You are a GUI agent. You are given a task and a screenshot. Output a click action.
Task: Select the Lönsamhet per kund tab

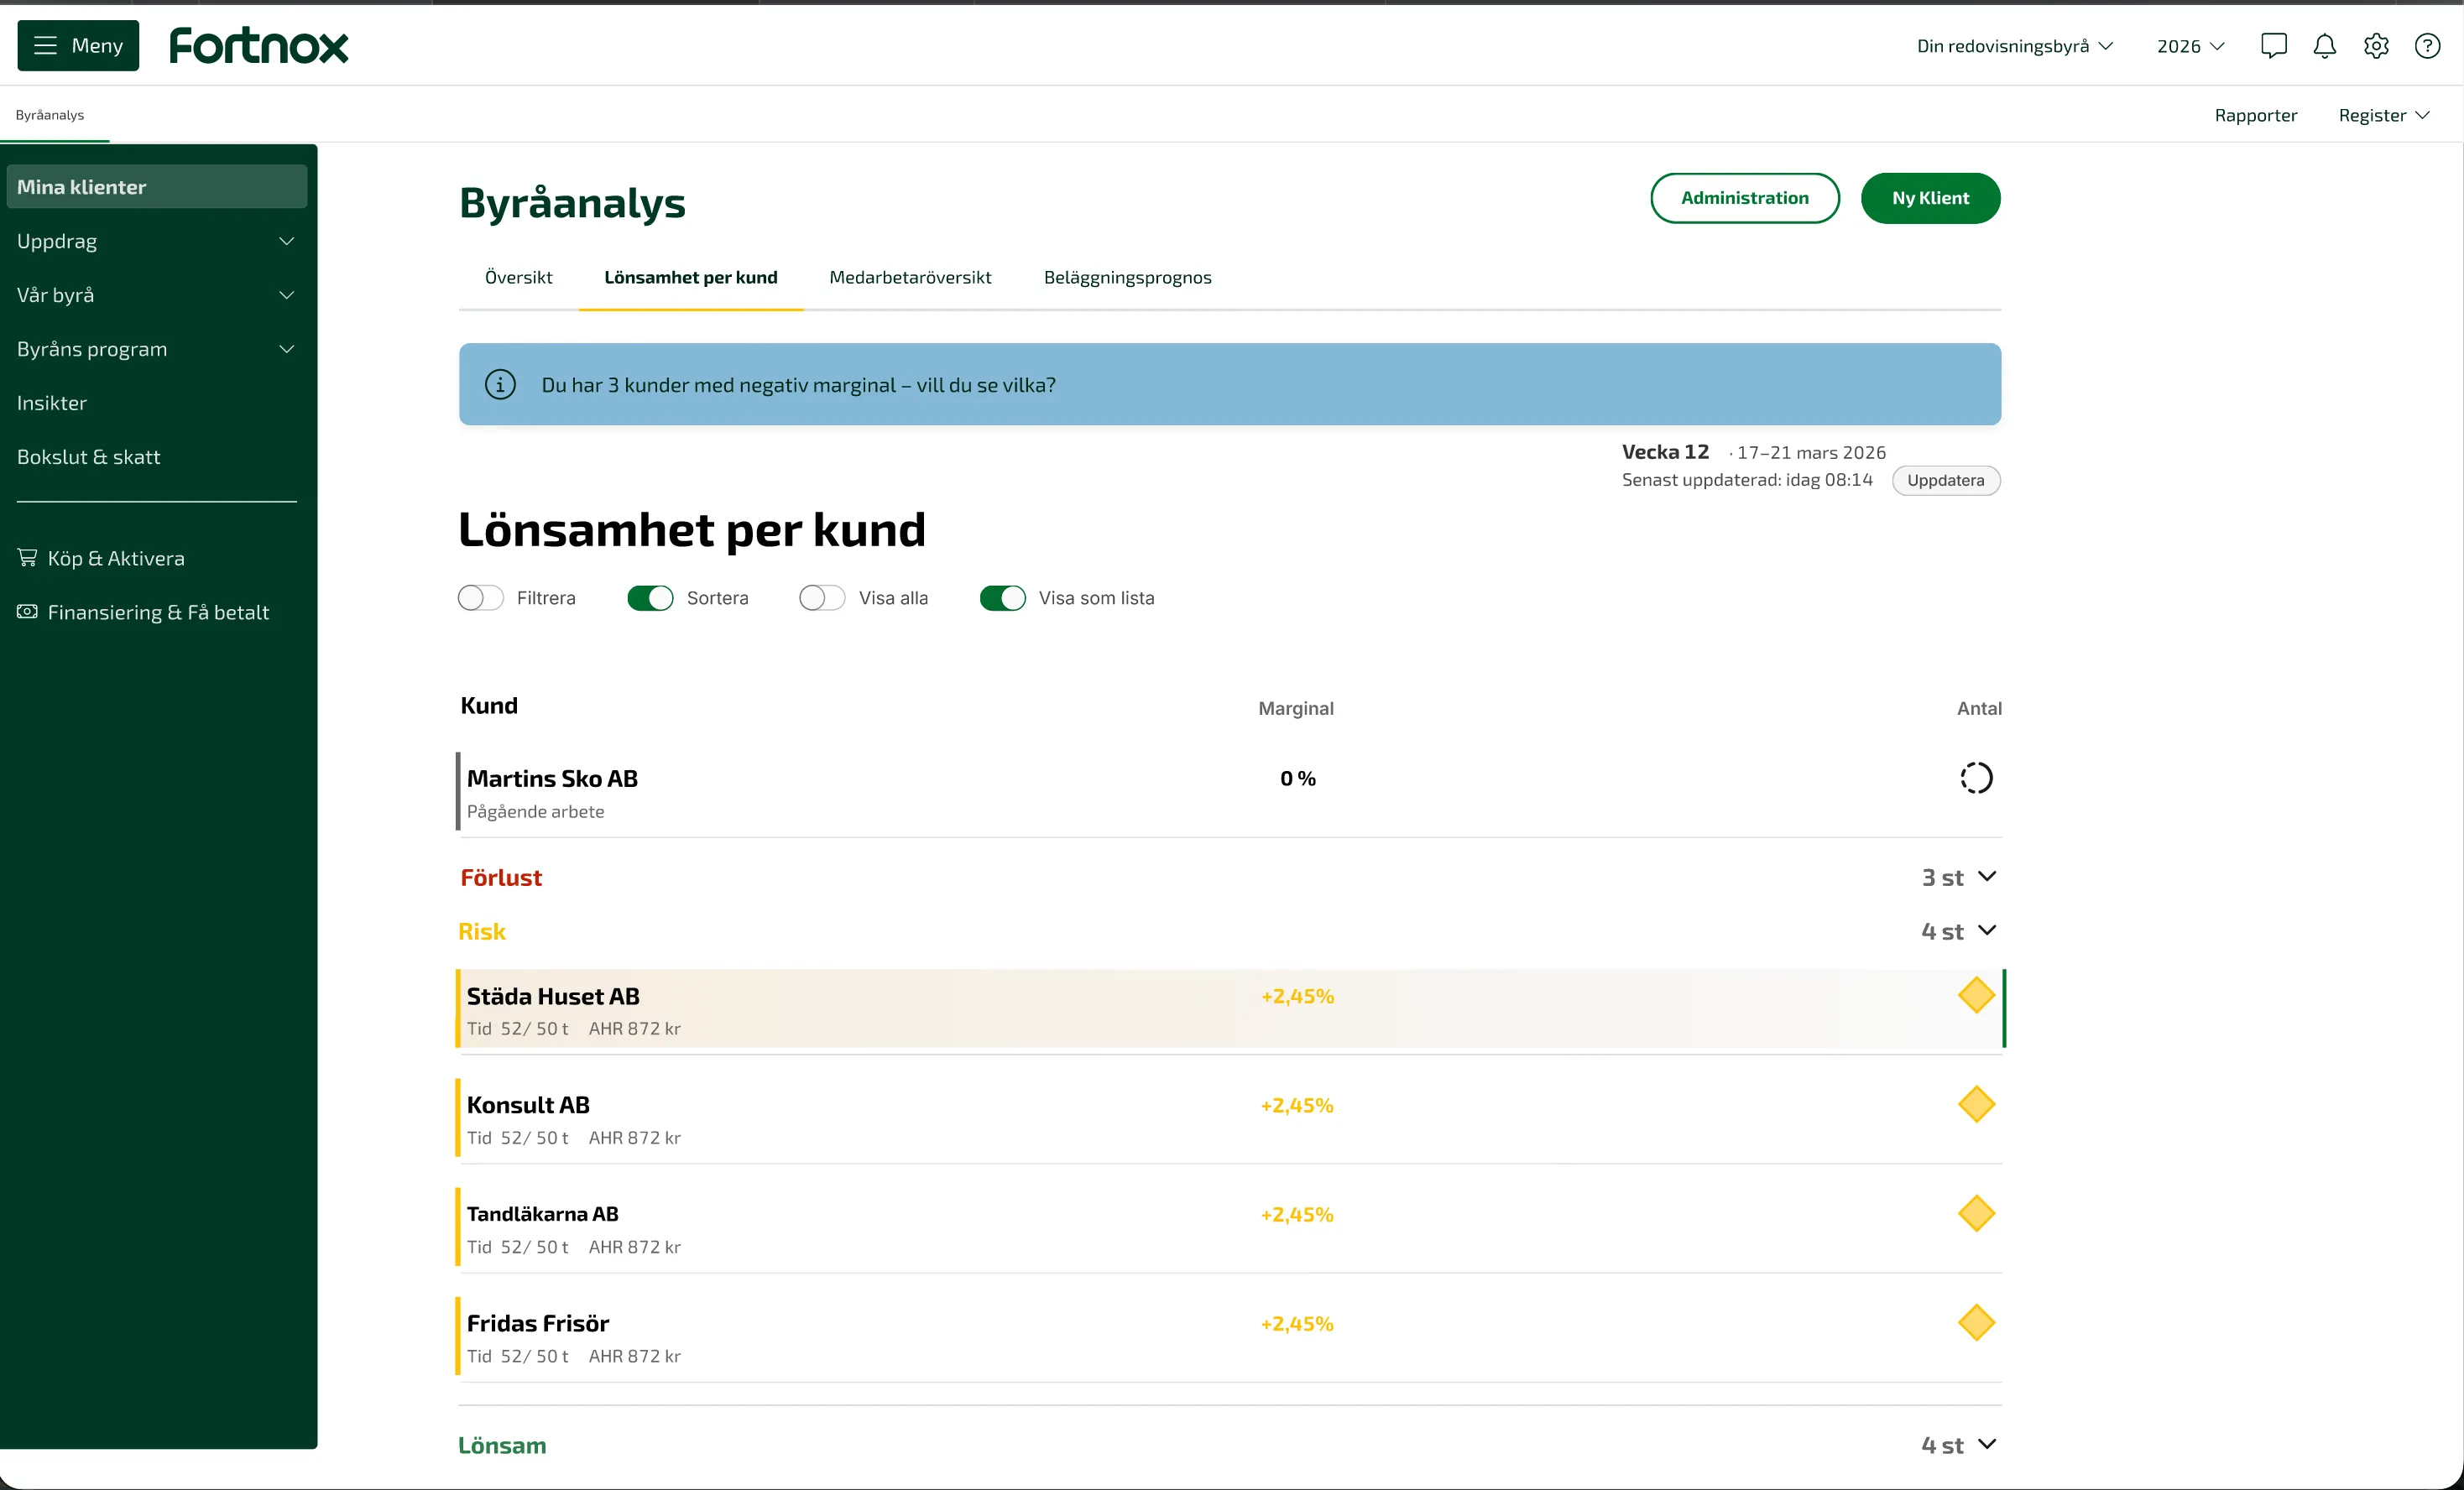690,277
